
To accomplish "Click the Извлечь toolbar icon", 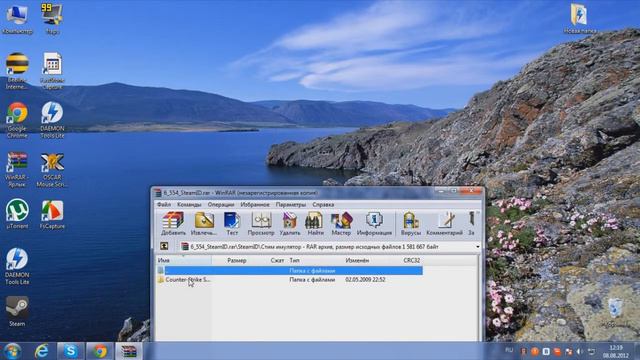I will (204, 224).
